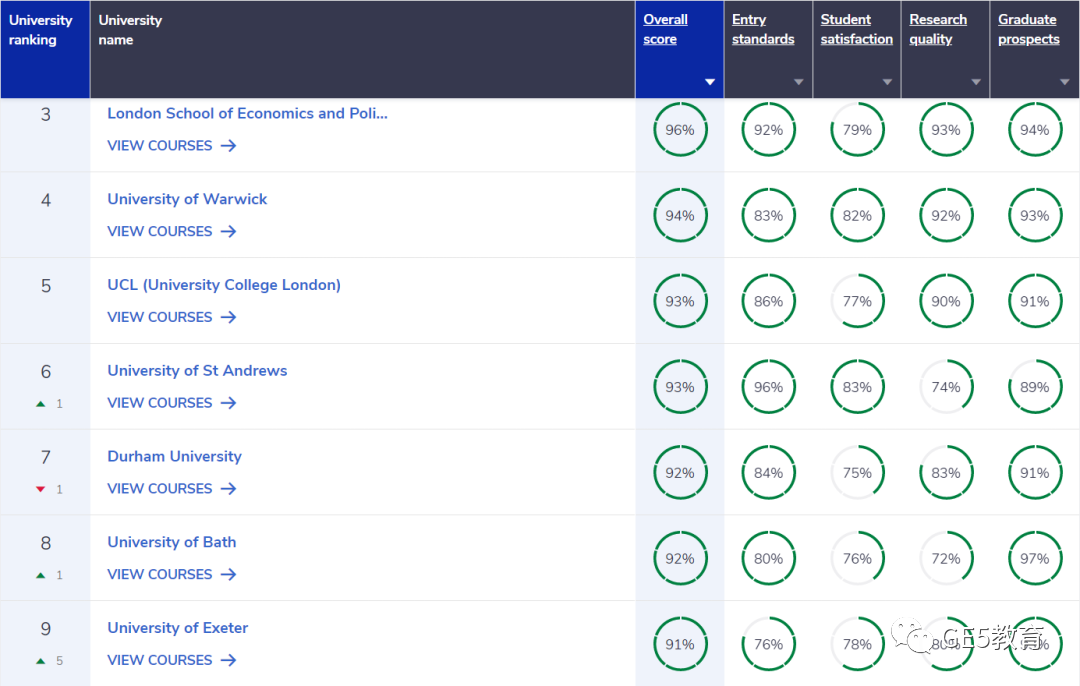The height and width of the screenshot is (686, 1080).
Task: Click UCL overall score 93% circle
Action: [680, 301]
